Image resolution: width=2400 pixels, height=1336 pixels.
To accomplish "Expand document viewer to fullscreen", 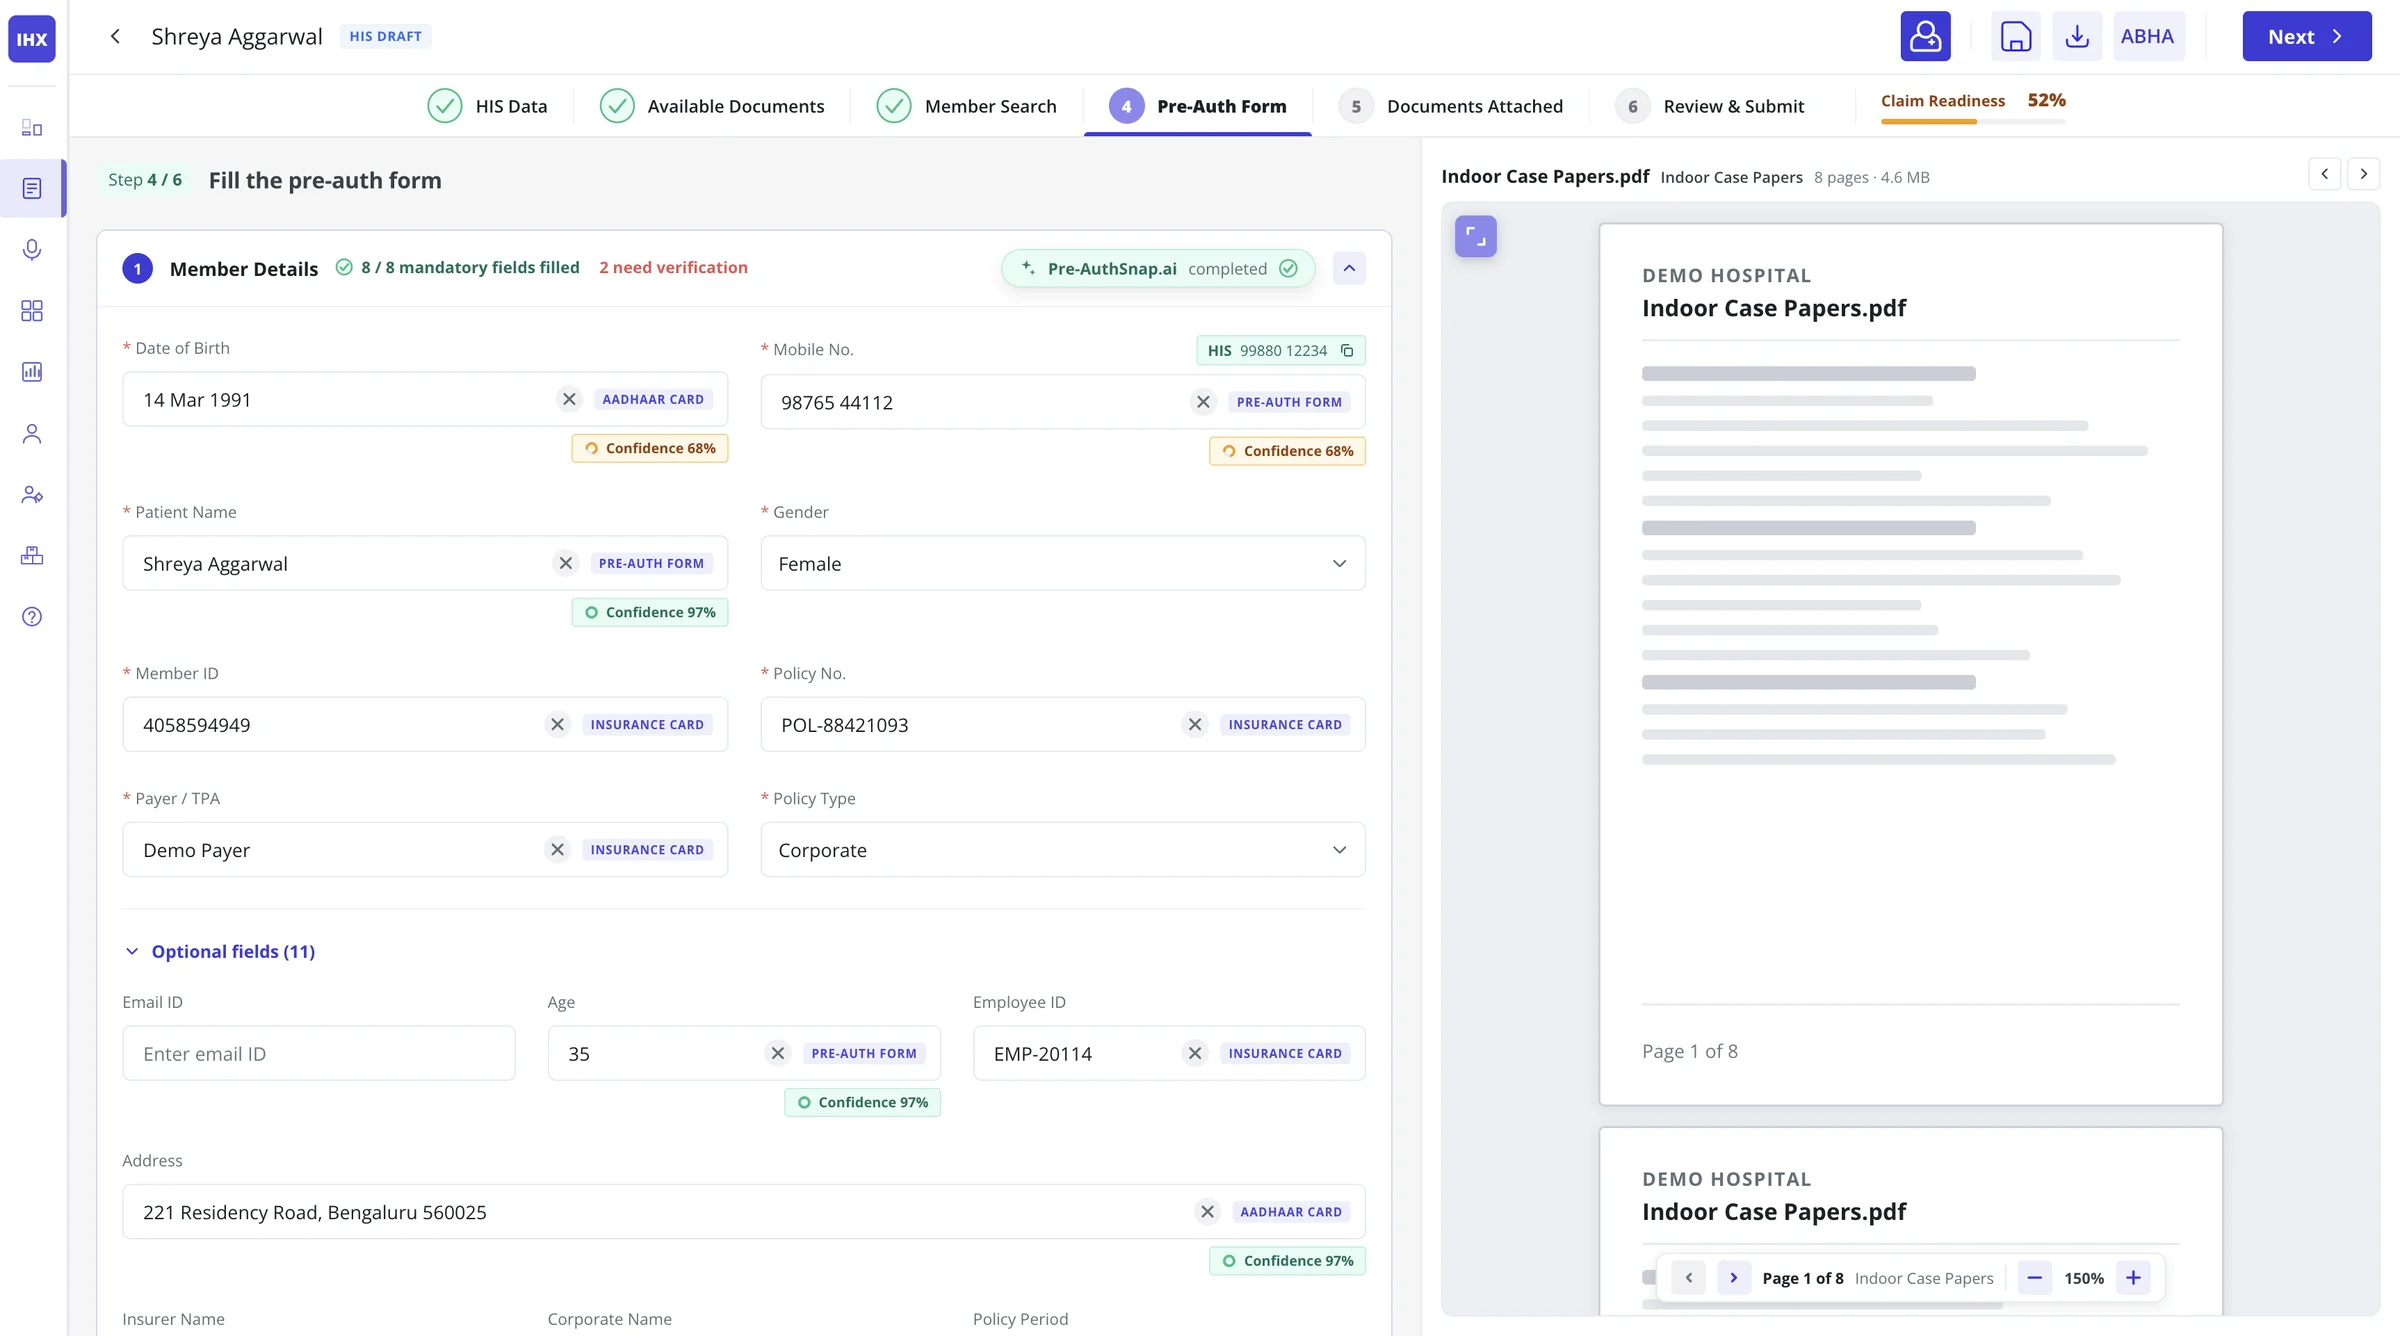I will [x=1475, y=236].
